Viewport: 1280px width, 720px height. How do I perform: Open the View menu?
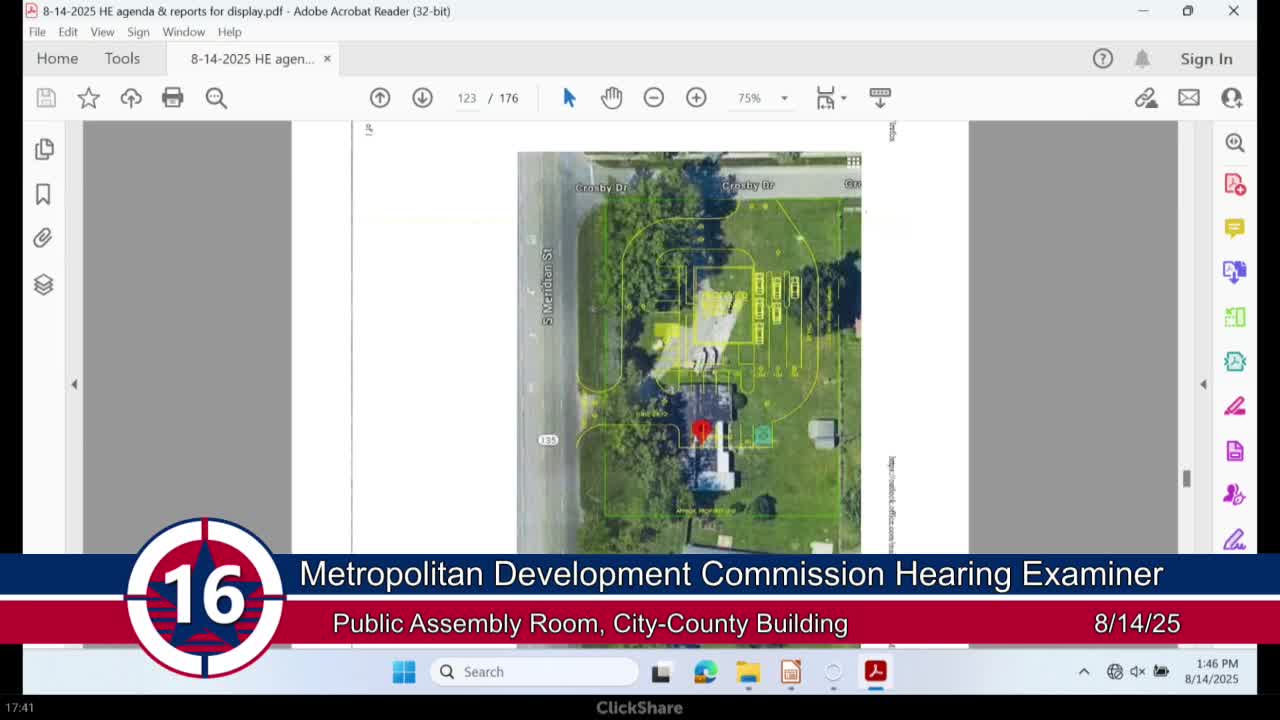102,32
